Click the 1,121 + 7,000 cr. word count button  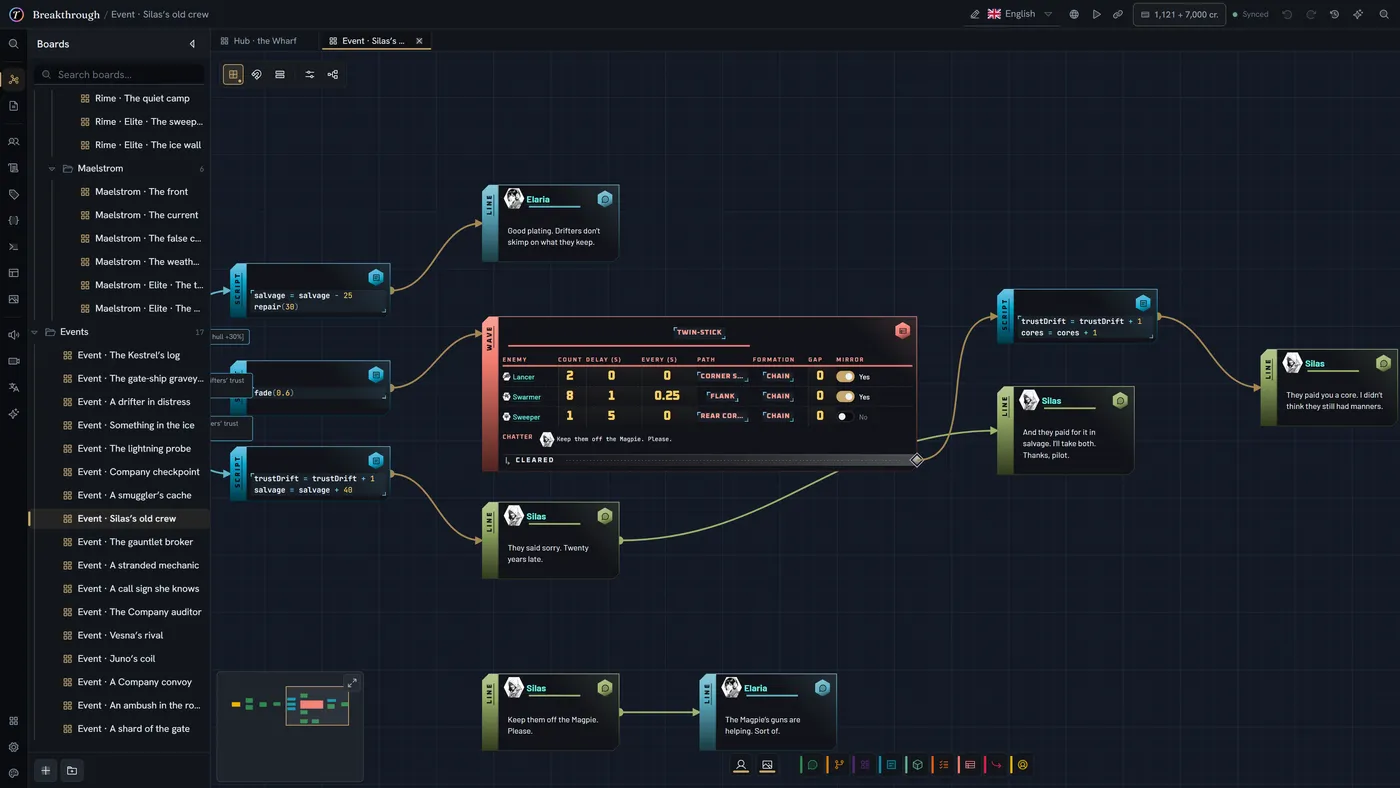pos(1179,15)
